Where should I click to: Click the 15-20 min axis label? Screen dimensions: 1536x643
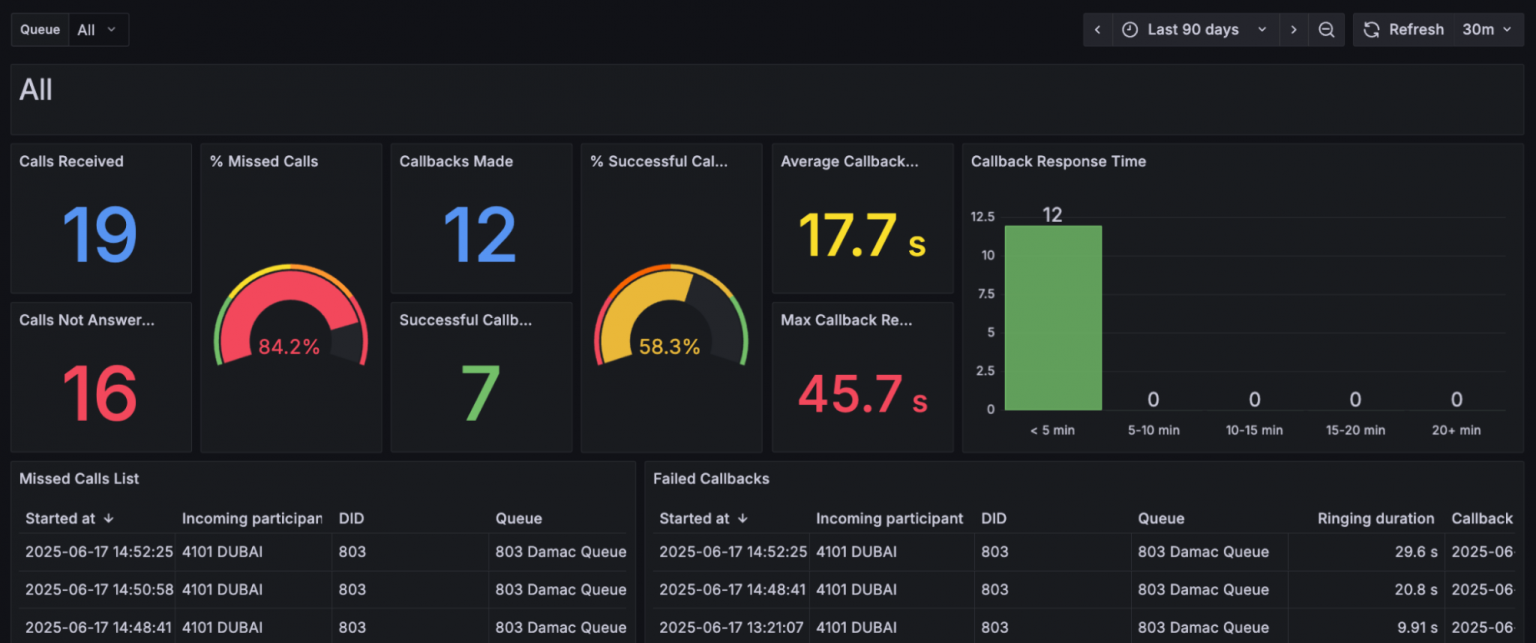pos(1355,430)
